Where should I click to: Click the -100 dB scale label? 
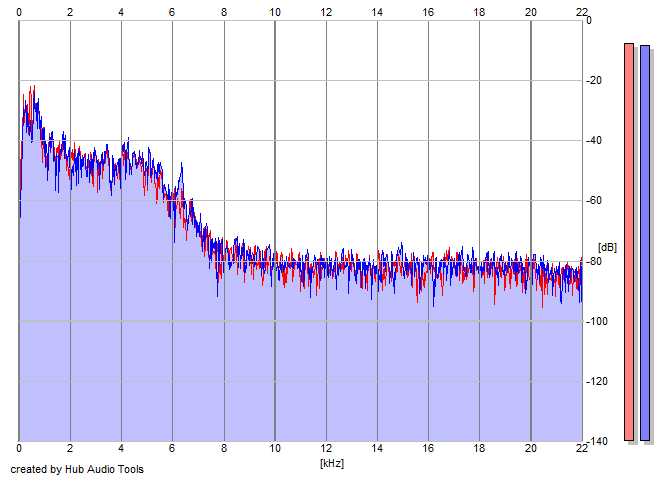[x=596, y=321]
